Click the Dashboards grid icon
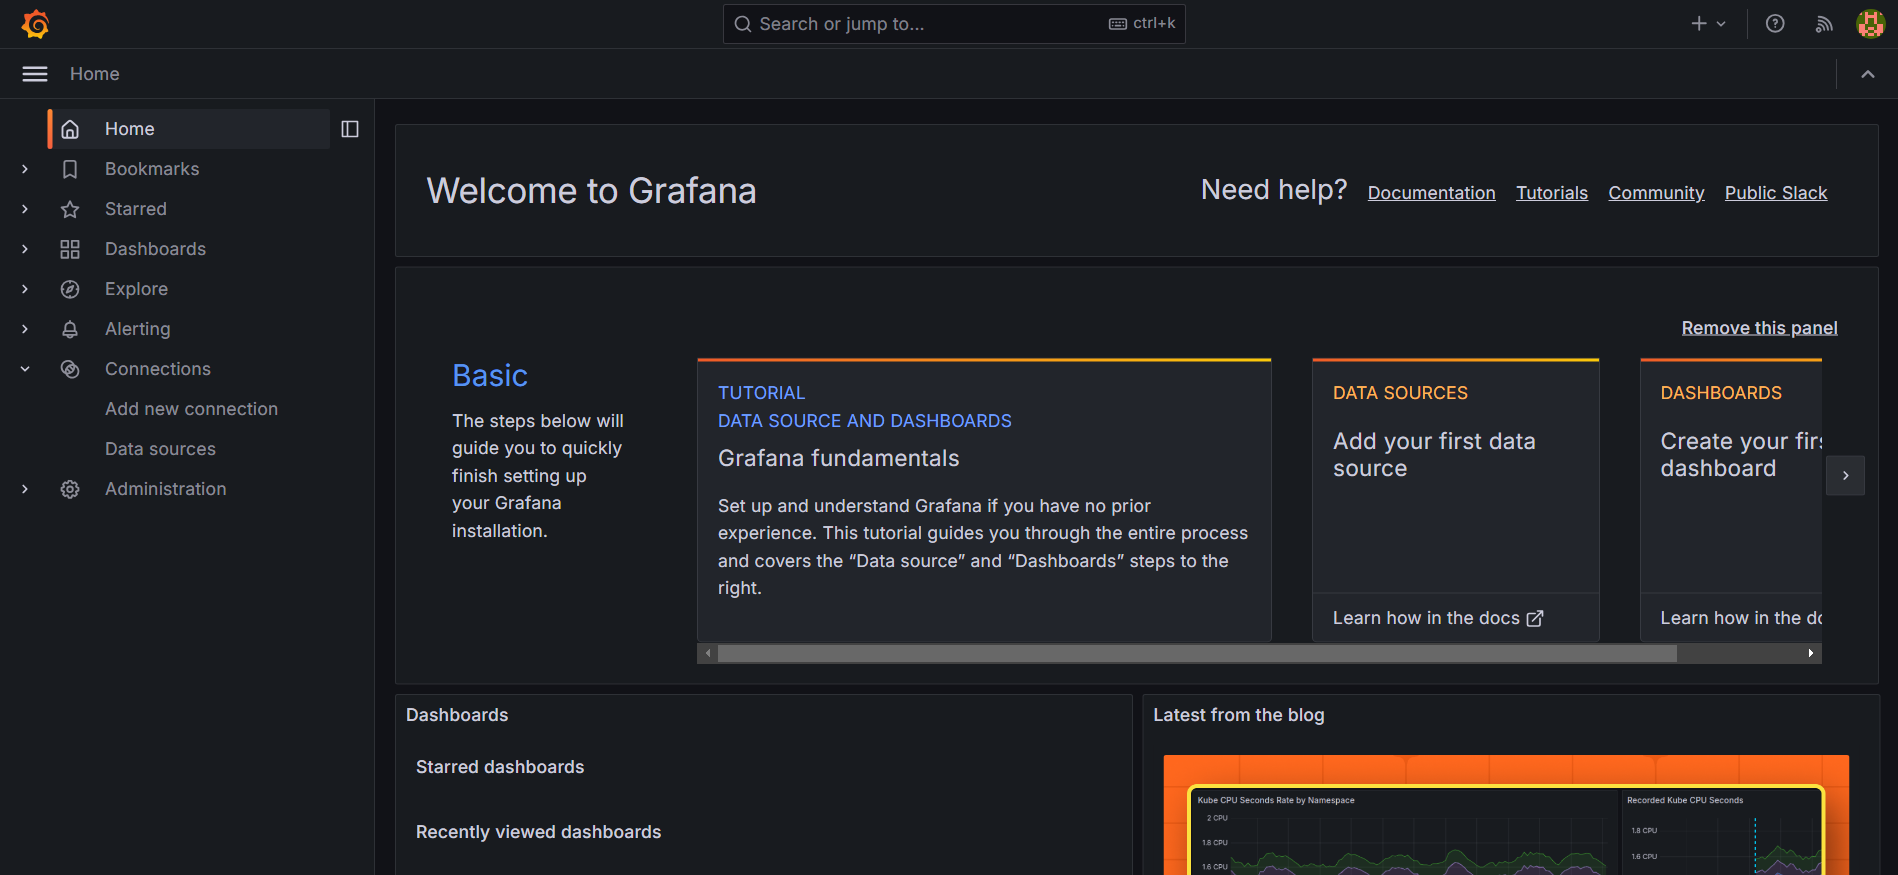The image size is (1898, 875). pyautogui.click(x=70, y=249)
